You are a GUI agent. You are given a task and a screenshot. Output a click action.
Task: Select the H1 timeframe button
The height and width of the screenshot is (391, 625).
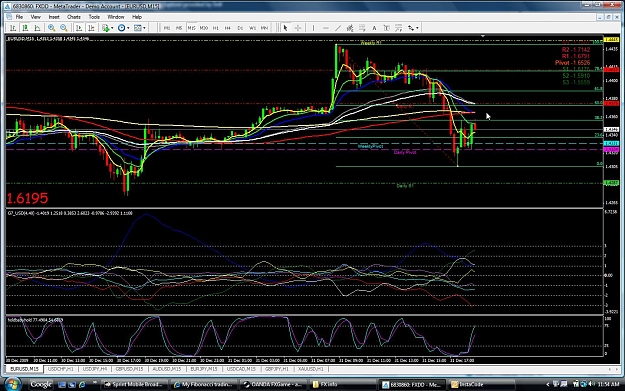coord(216,28)
